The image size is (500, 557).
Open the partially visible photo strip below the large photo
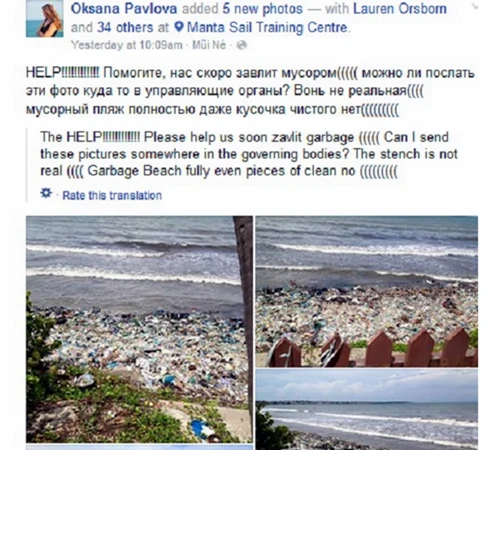point(139,447)
